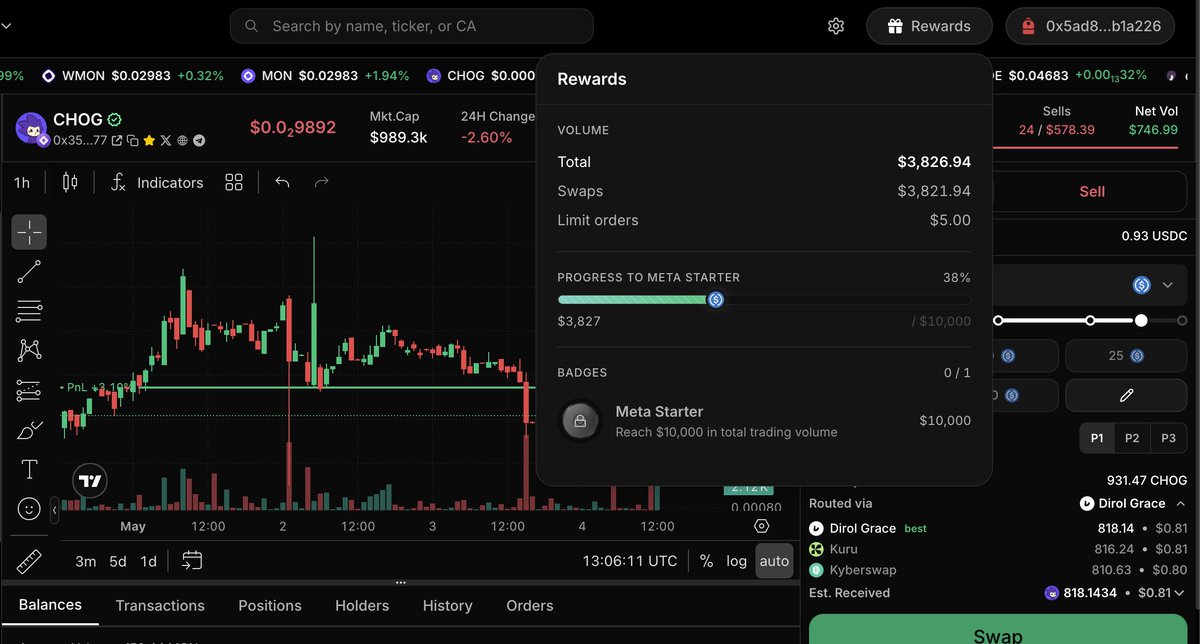Click the Meta Starter progress bar marker
The width and height of the screenshot is (1200, 644).
[x=716, y=299]
